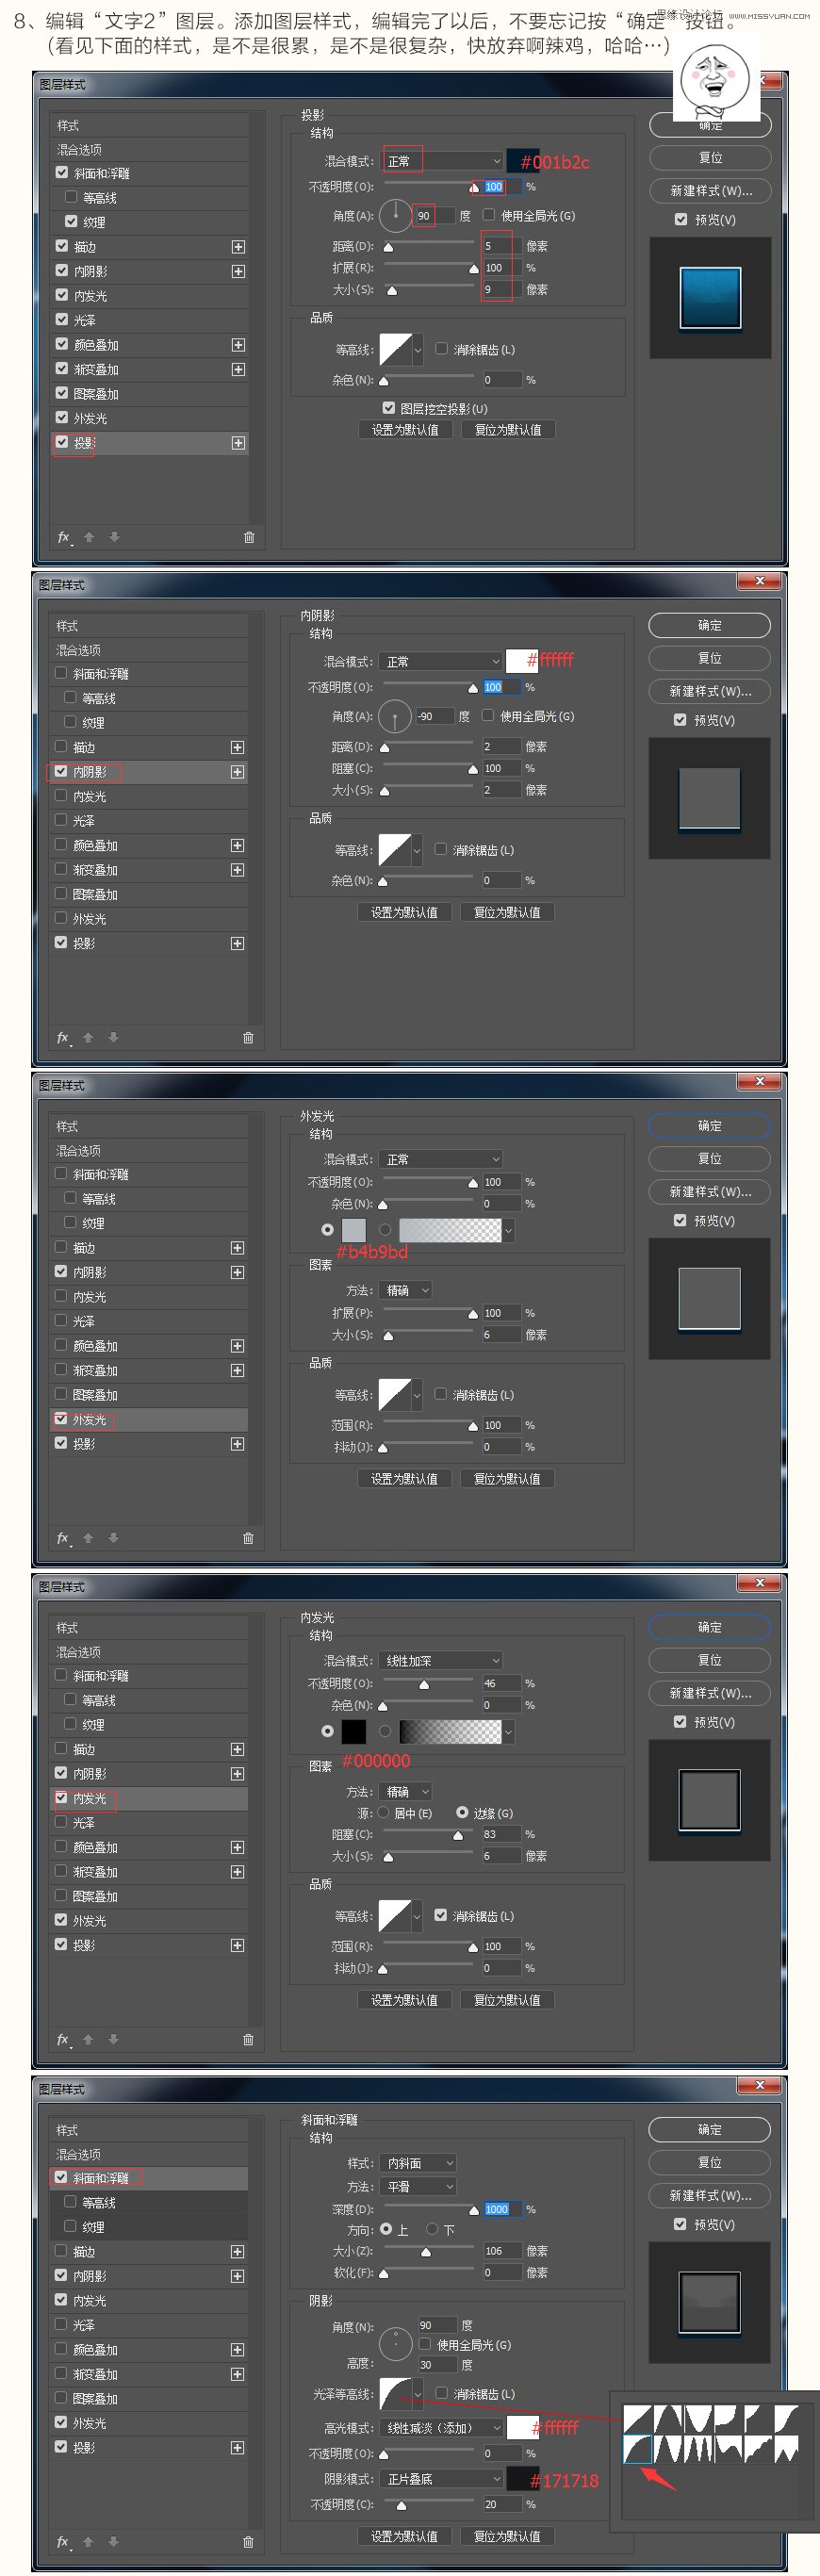Click the angle dial in the 投影 settings
Image resolution: width=820 pixels, height=2576 pixels.
396,215
